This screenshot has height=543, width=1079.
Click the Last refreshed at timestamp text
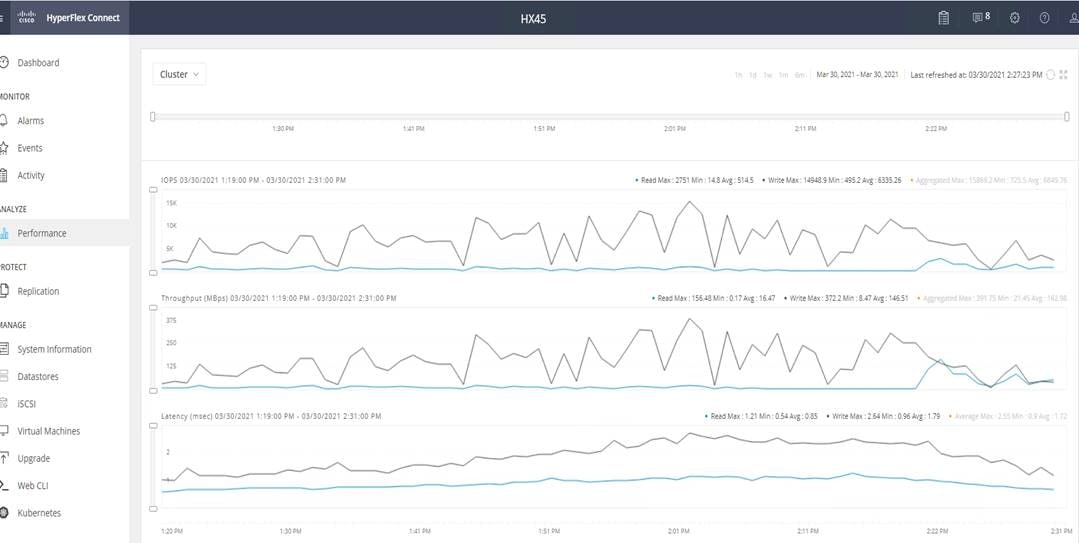(976, 75)
